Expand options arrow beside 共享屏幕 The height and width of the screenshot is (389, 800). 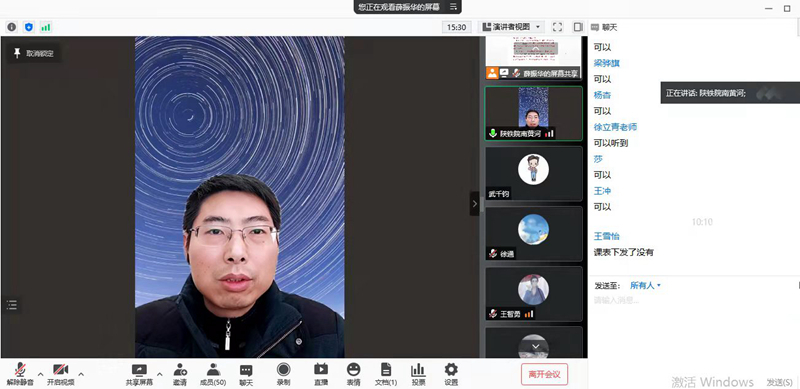click(160, 374)
